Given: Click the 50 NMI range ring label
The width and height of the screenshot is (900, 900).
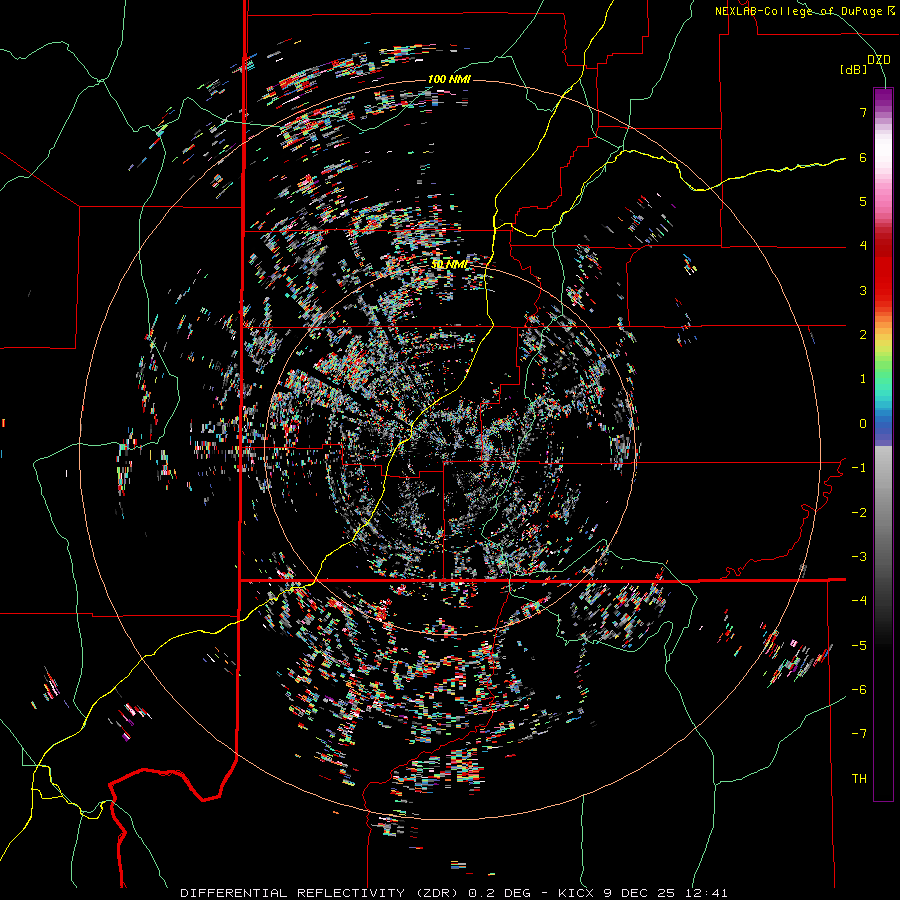Looking at the screenshot, I should [449, 264].
